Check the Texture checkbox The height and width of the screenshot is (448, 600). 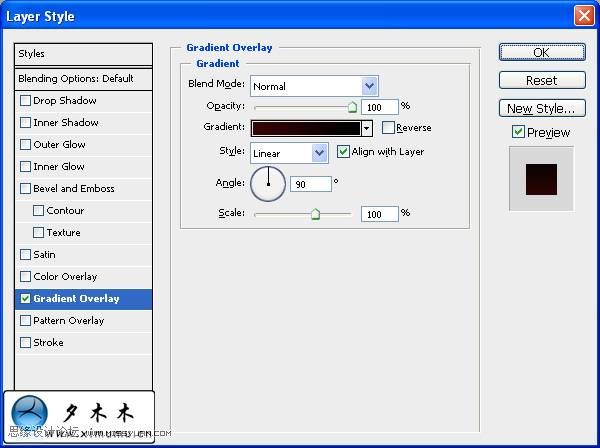coord(38,233)
